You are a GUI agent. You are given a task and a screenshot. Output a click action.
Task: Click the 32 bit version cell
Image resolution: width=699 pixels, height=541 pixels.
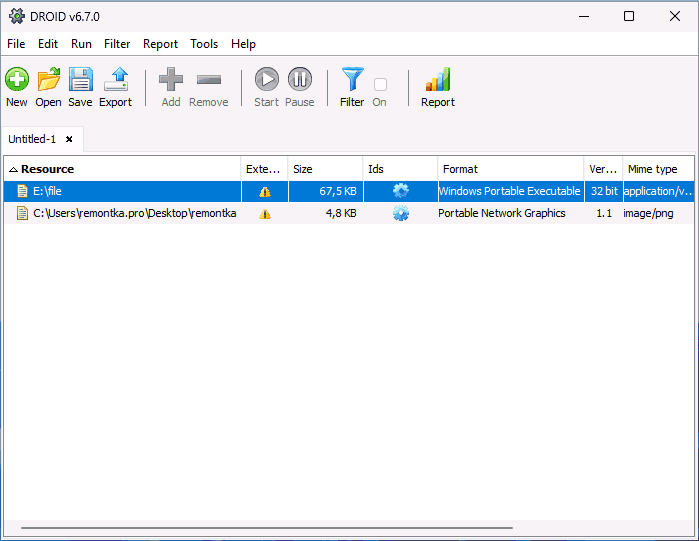[604, 191]
